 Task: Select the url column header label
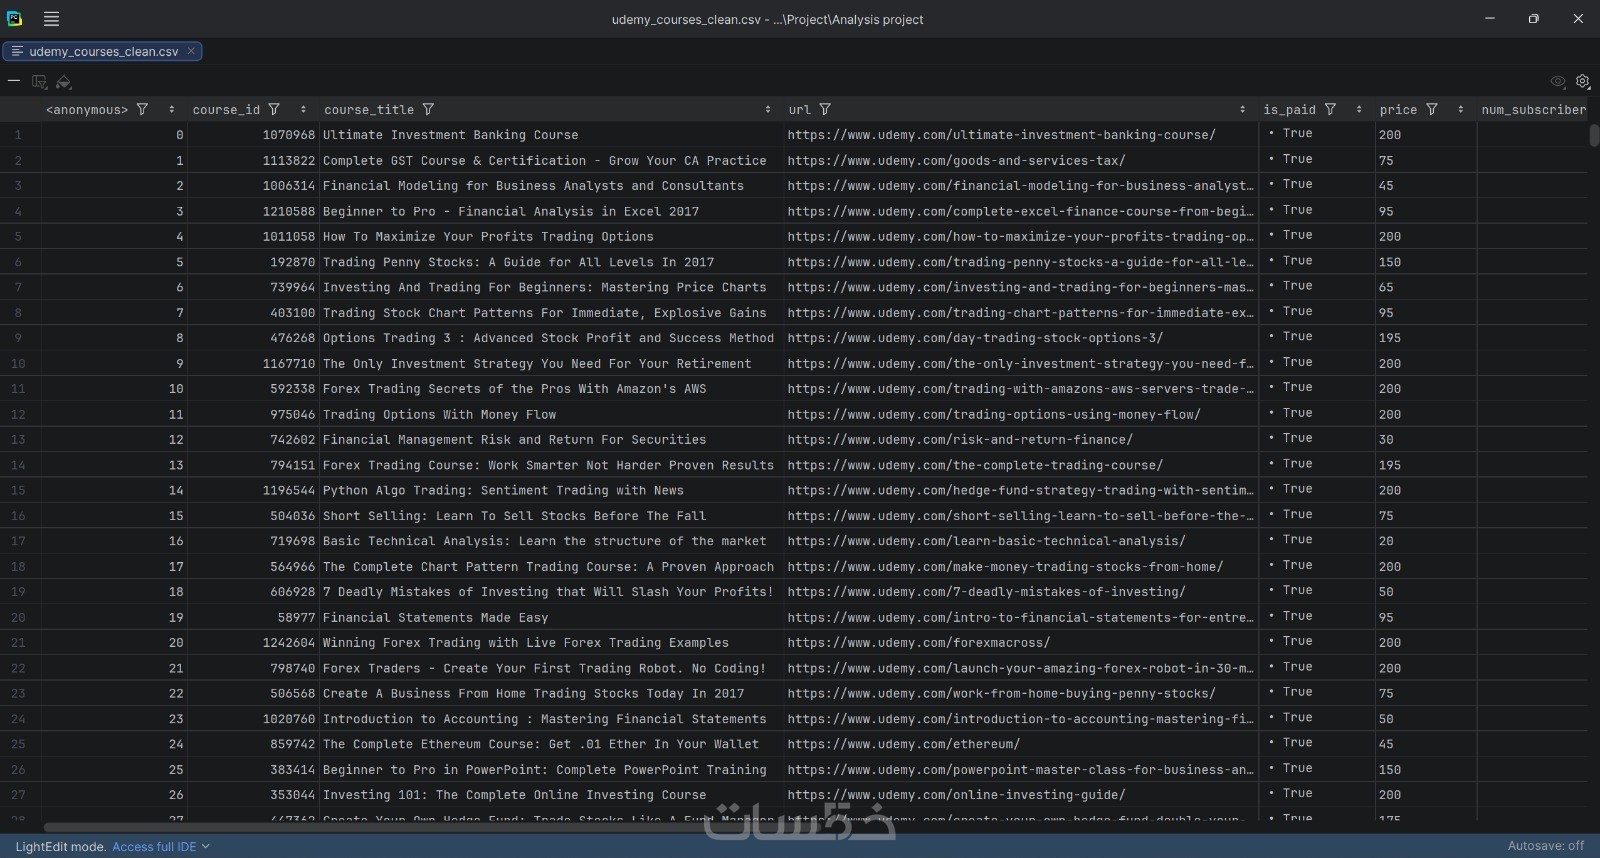pos(799,110)
